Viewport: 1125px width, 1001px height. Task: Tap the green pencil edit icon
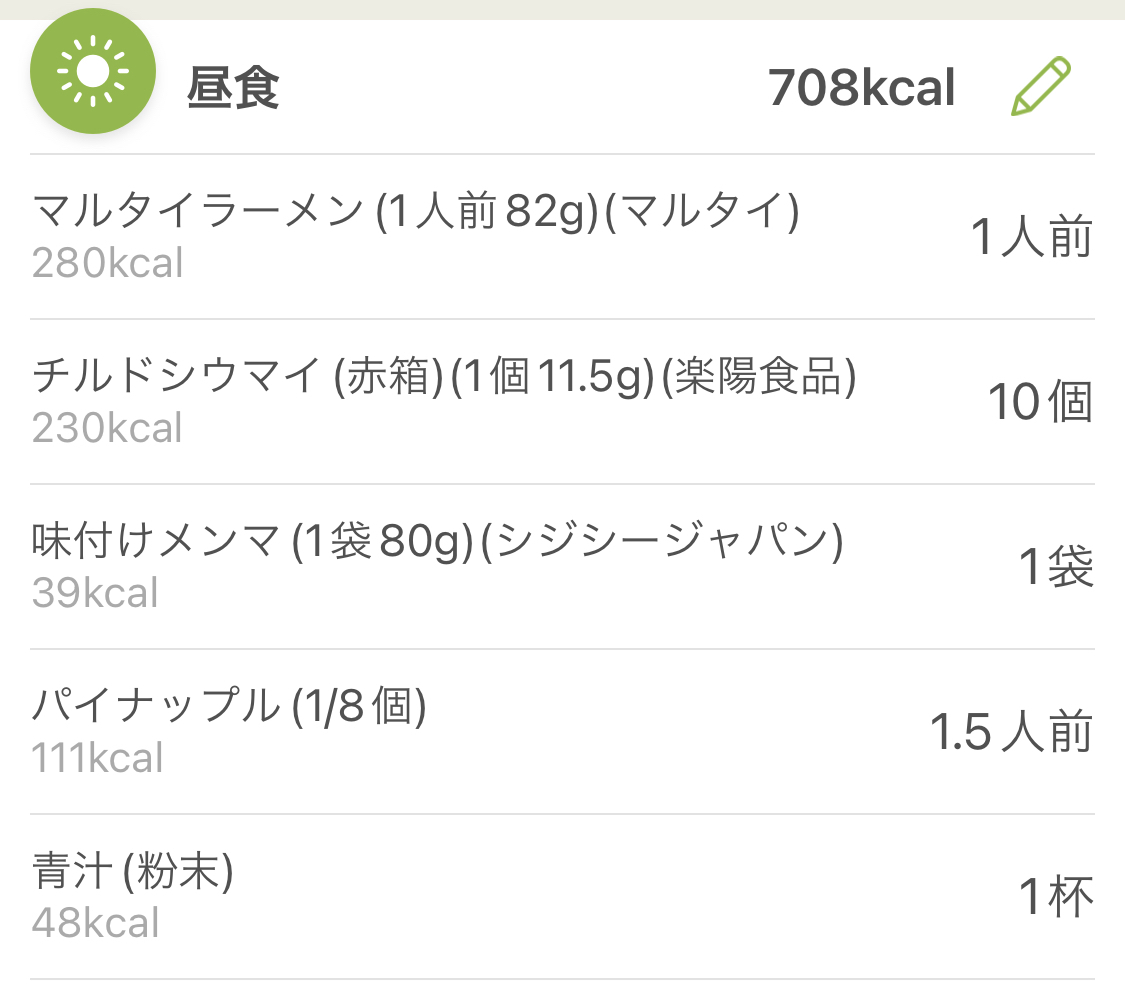coord(1041,87)
